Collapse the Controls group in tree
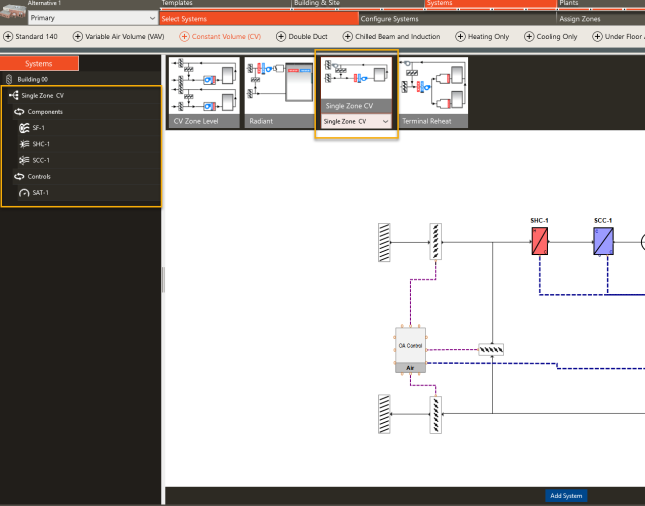 (19, 176)
